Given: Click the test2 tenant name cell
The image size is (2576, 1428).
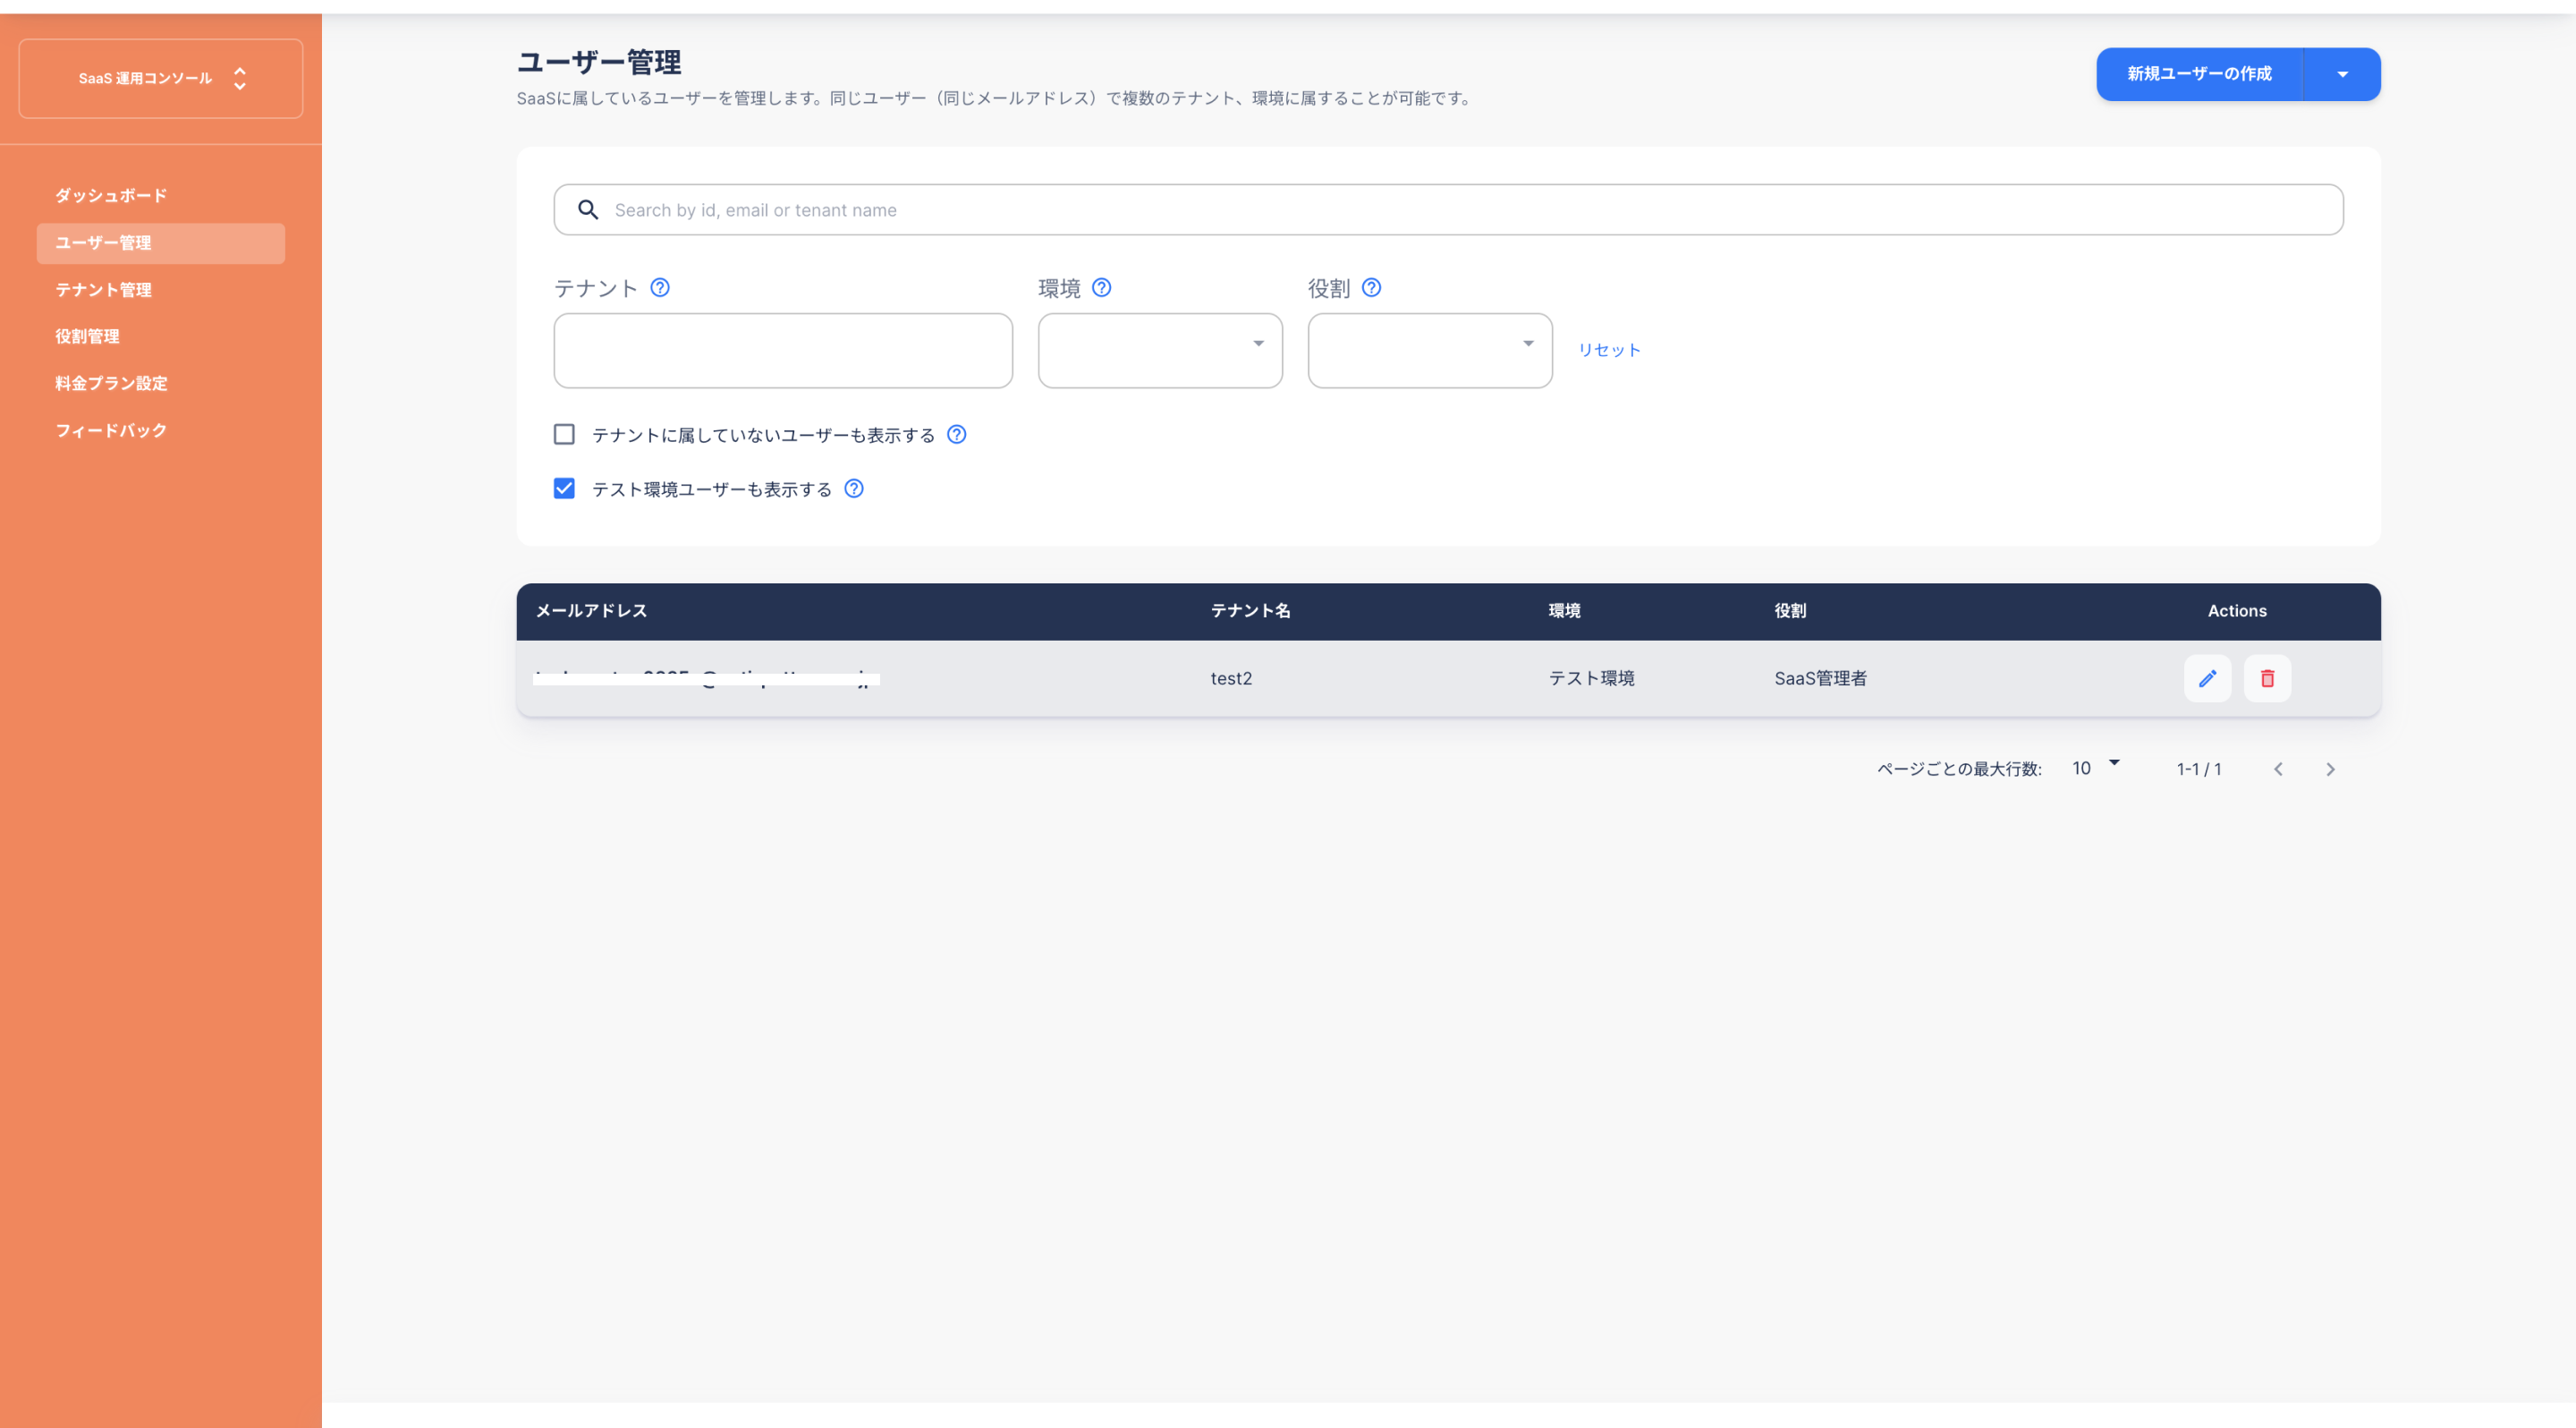Looking at the screenshot, I should coord(1231,679).
